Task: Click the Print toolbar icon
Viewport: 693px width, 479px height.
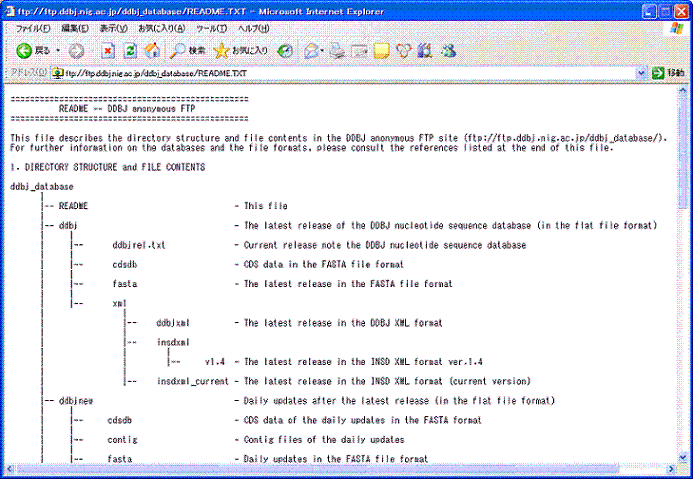Action: tap(338, 49)
